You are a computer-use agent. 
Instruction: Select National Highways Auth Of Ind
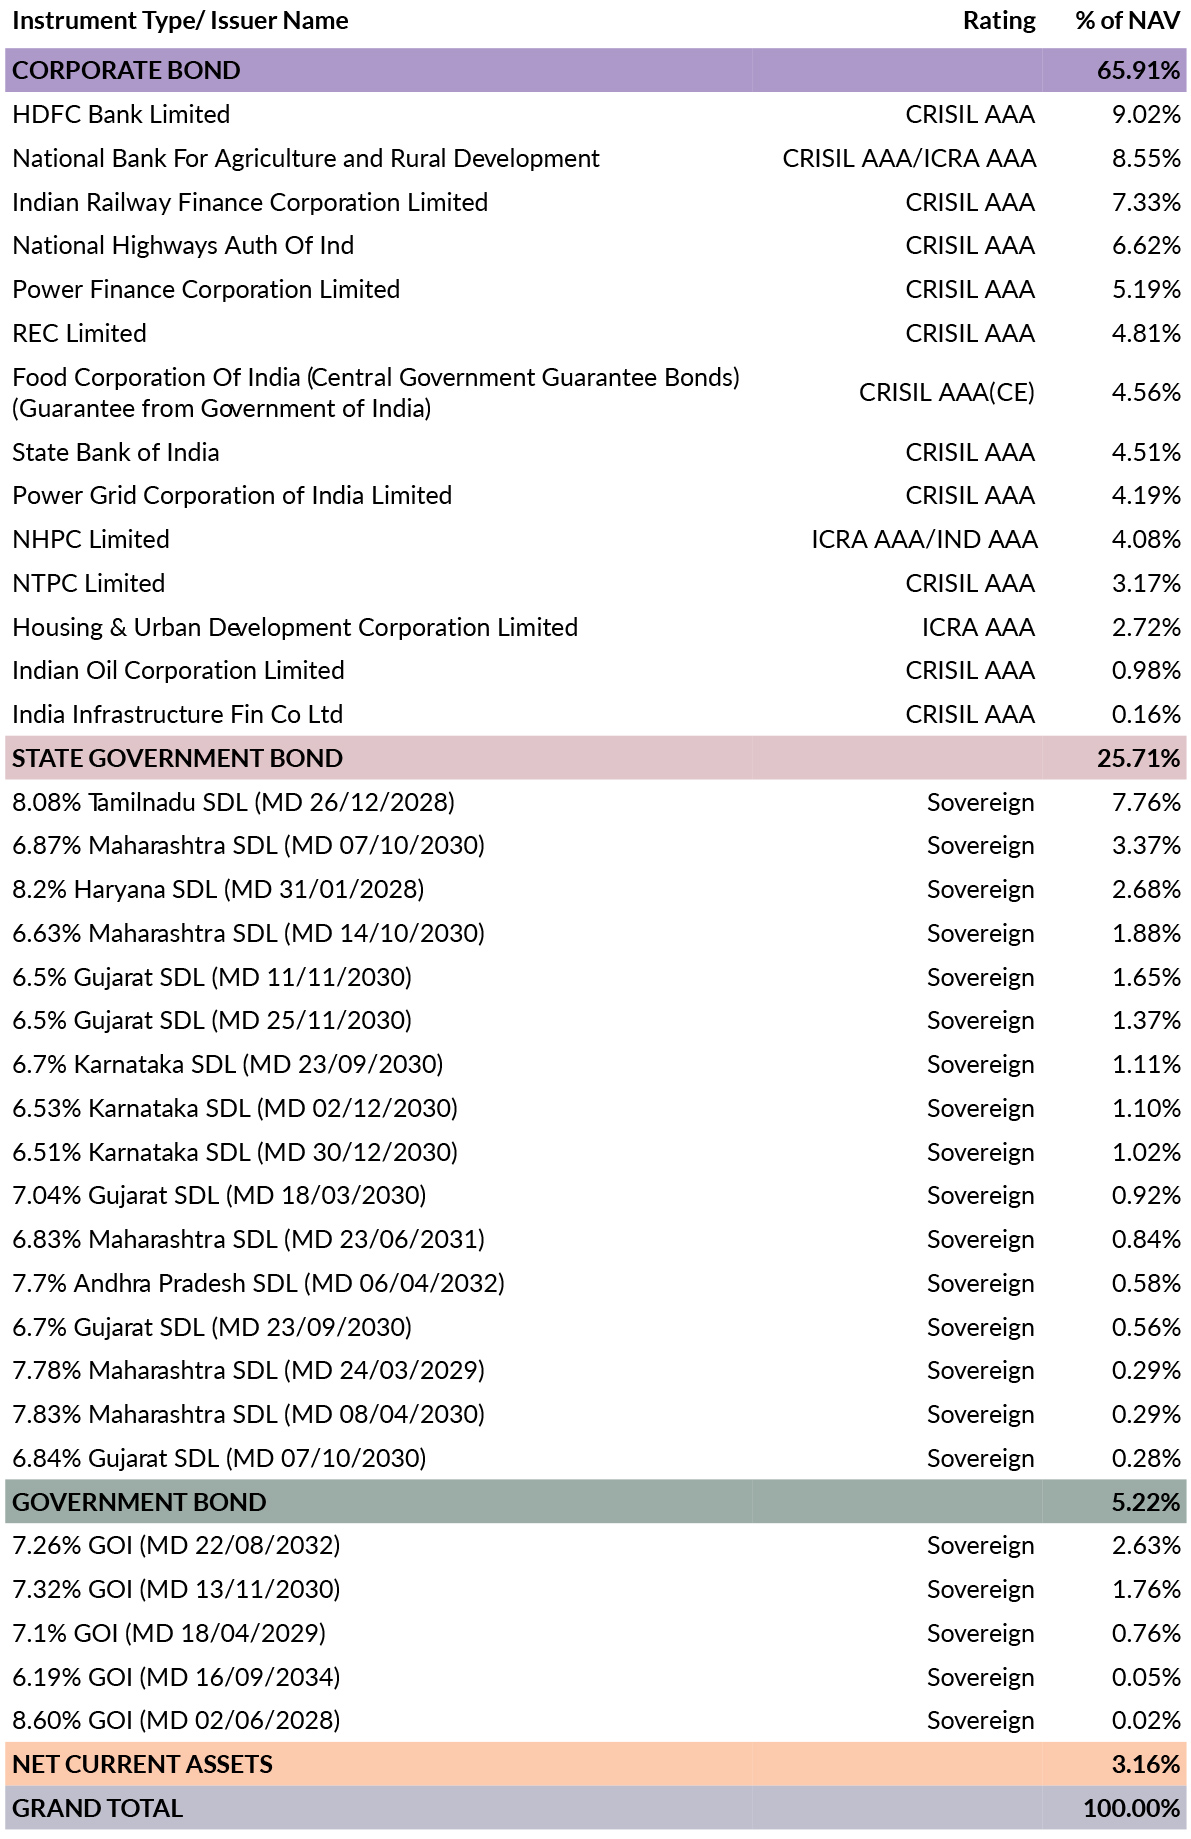coord(183,246)
